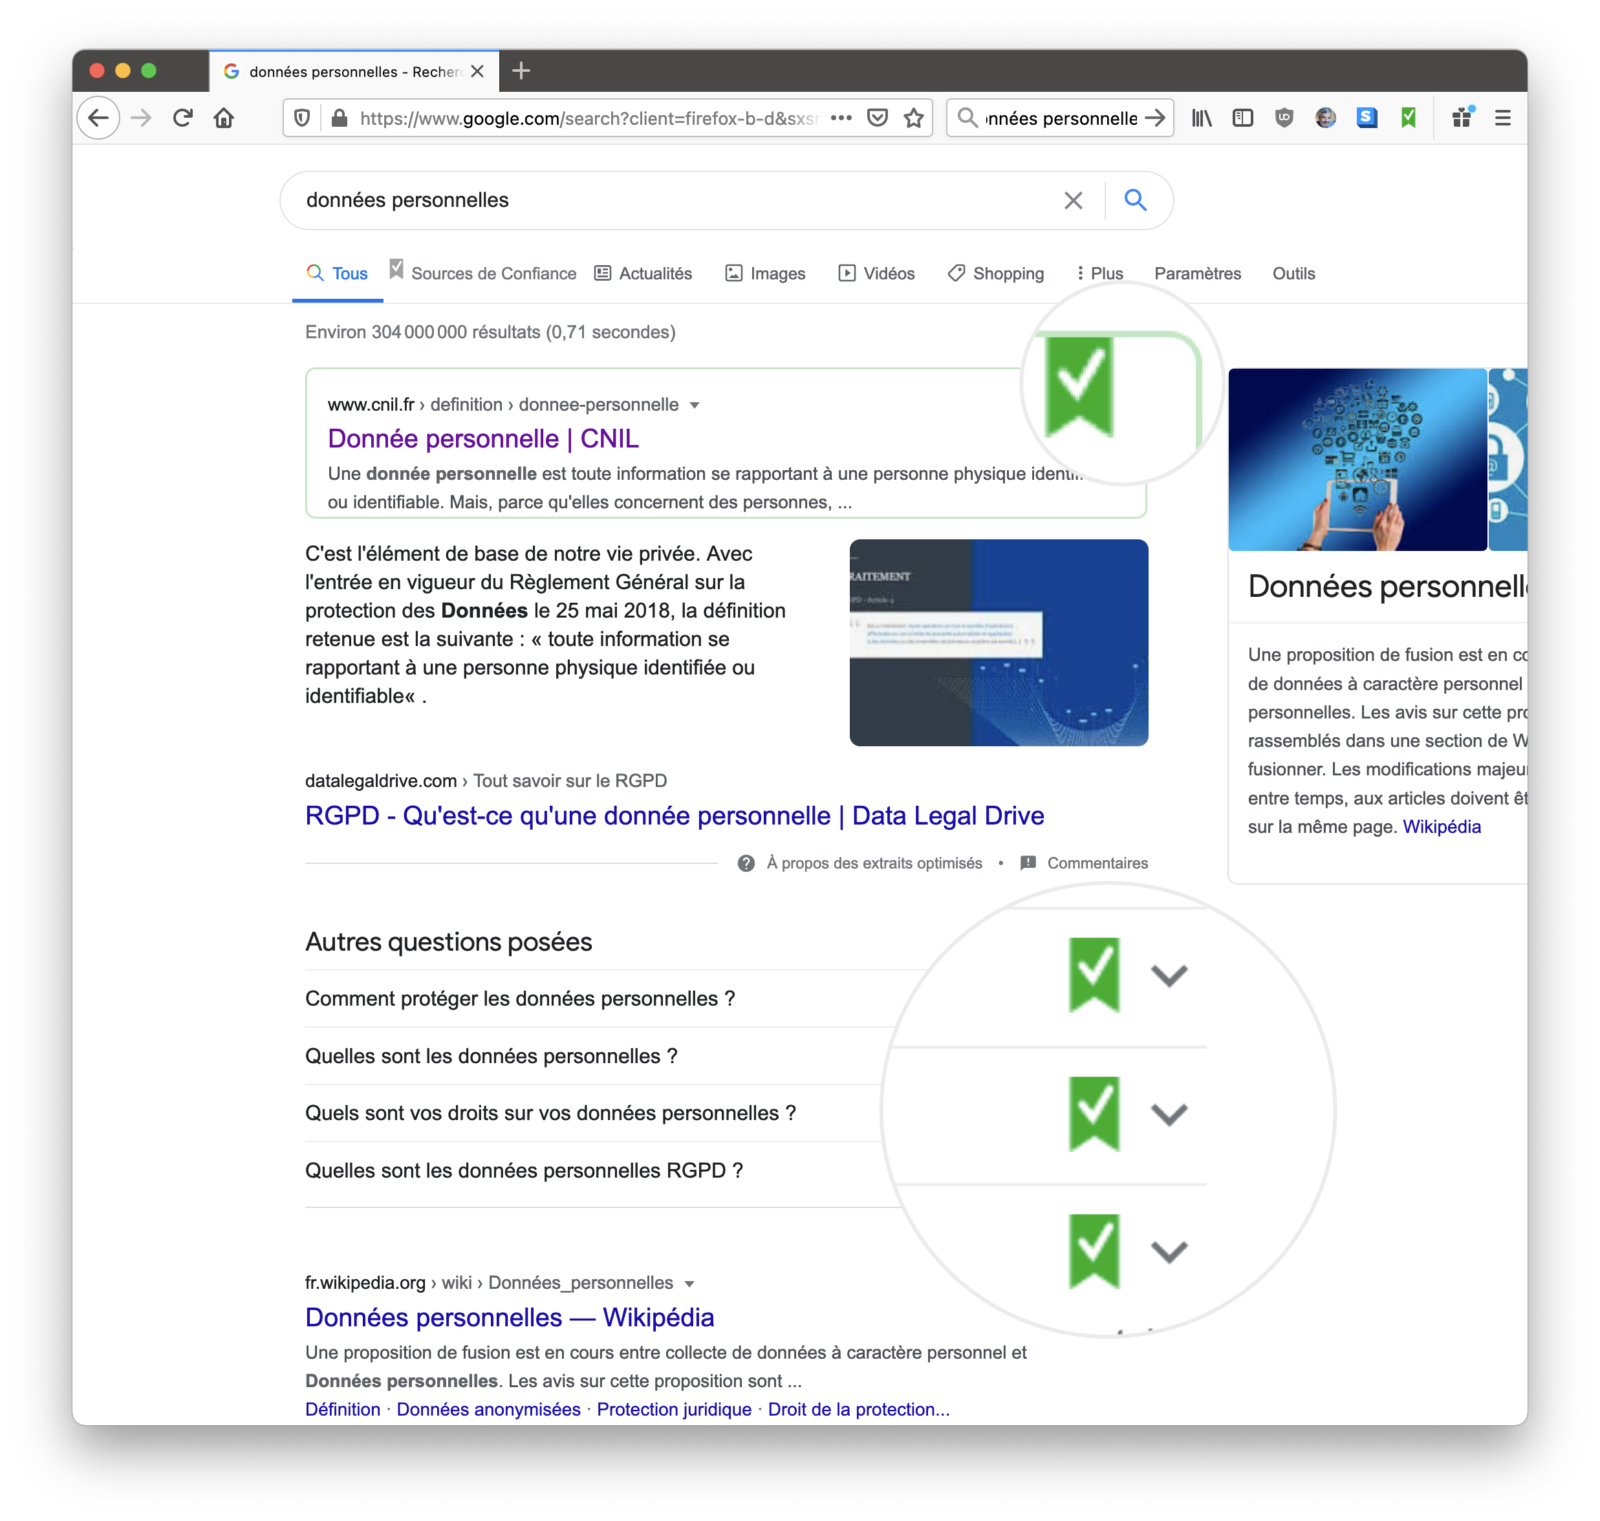Open Protection juridique sitelink
Screen dimensions: 1600x1521
pyautogui.click(x=674, y=1409)
